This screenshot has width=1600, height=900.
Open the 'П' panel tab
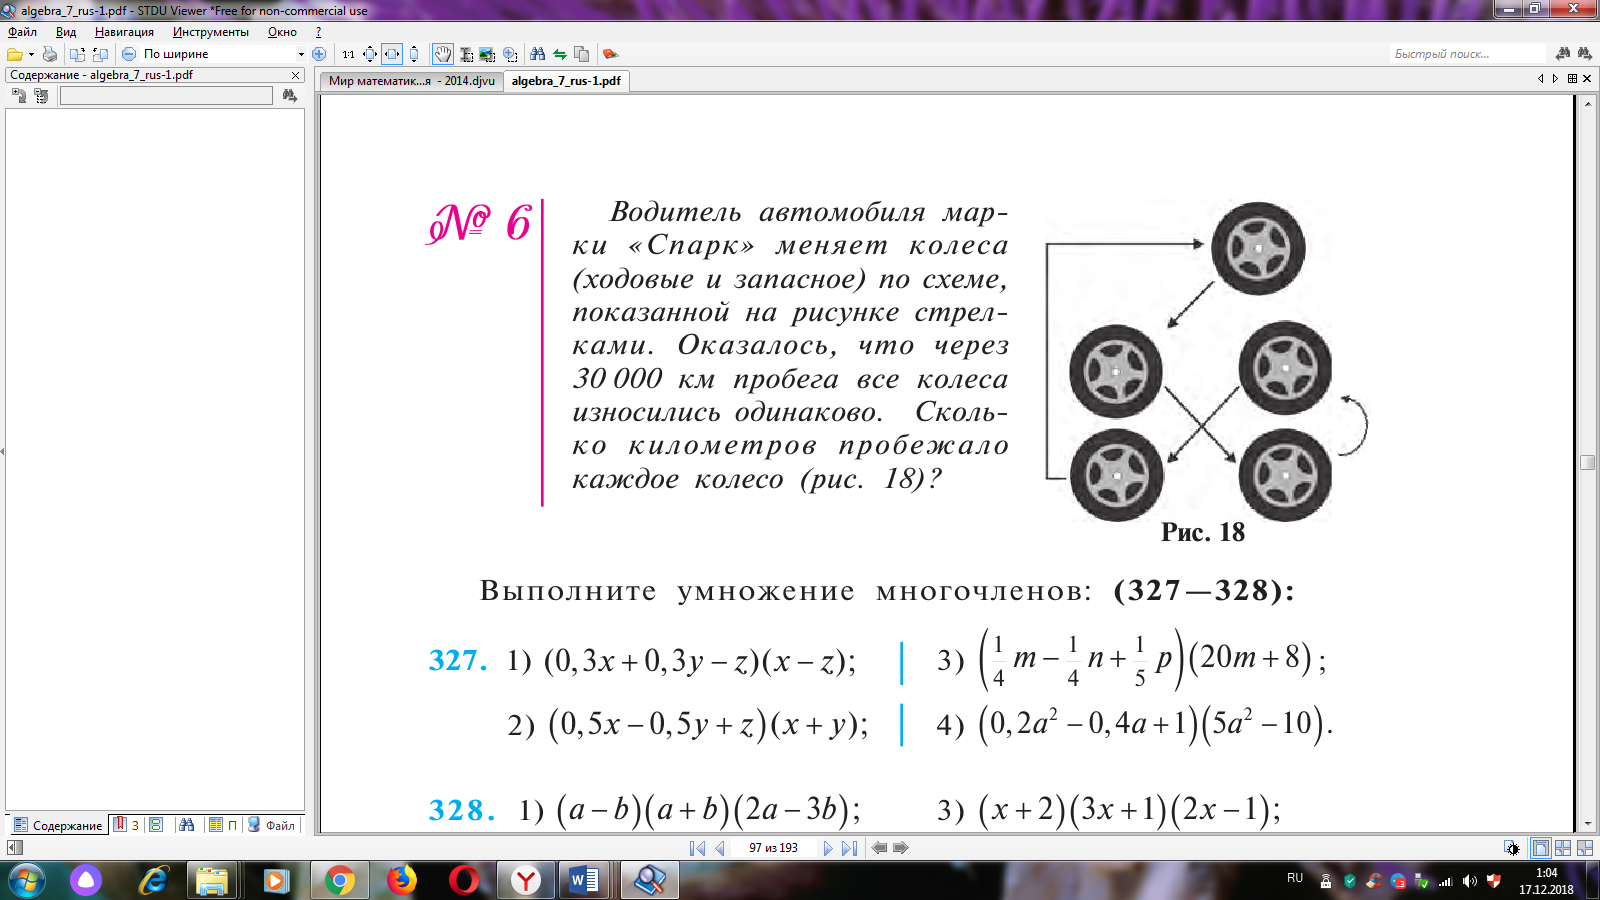tap(223, 825)
